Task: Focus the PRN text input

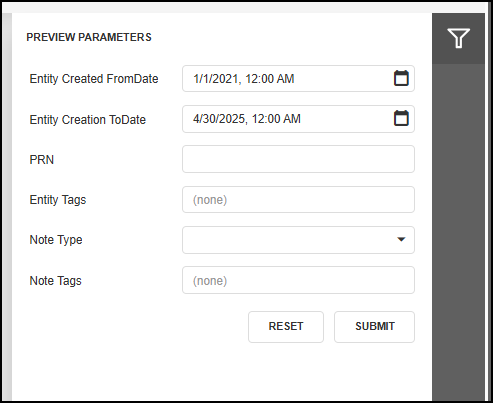Action: (298, 159)
